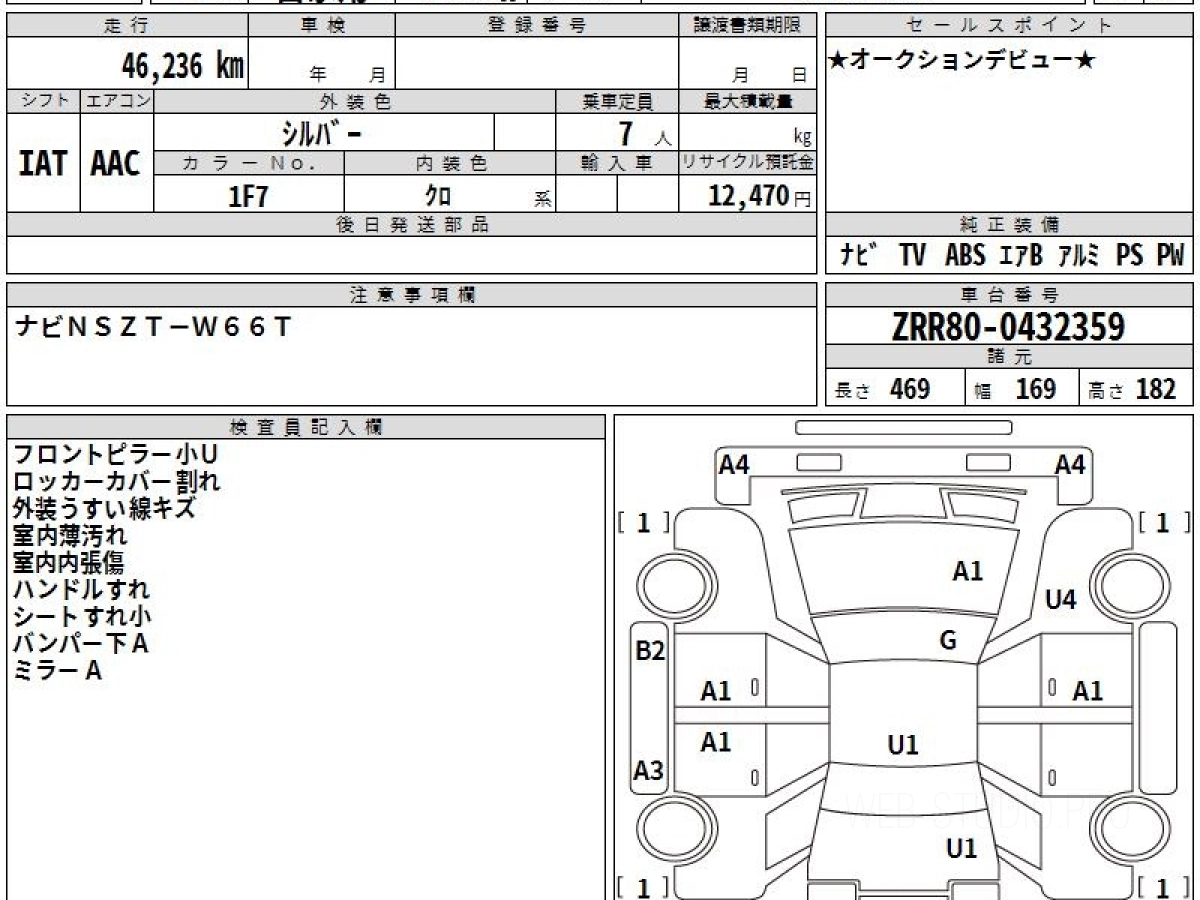Click the エアB equipment entry

point(1021,256)
